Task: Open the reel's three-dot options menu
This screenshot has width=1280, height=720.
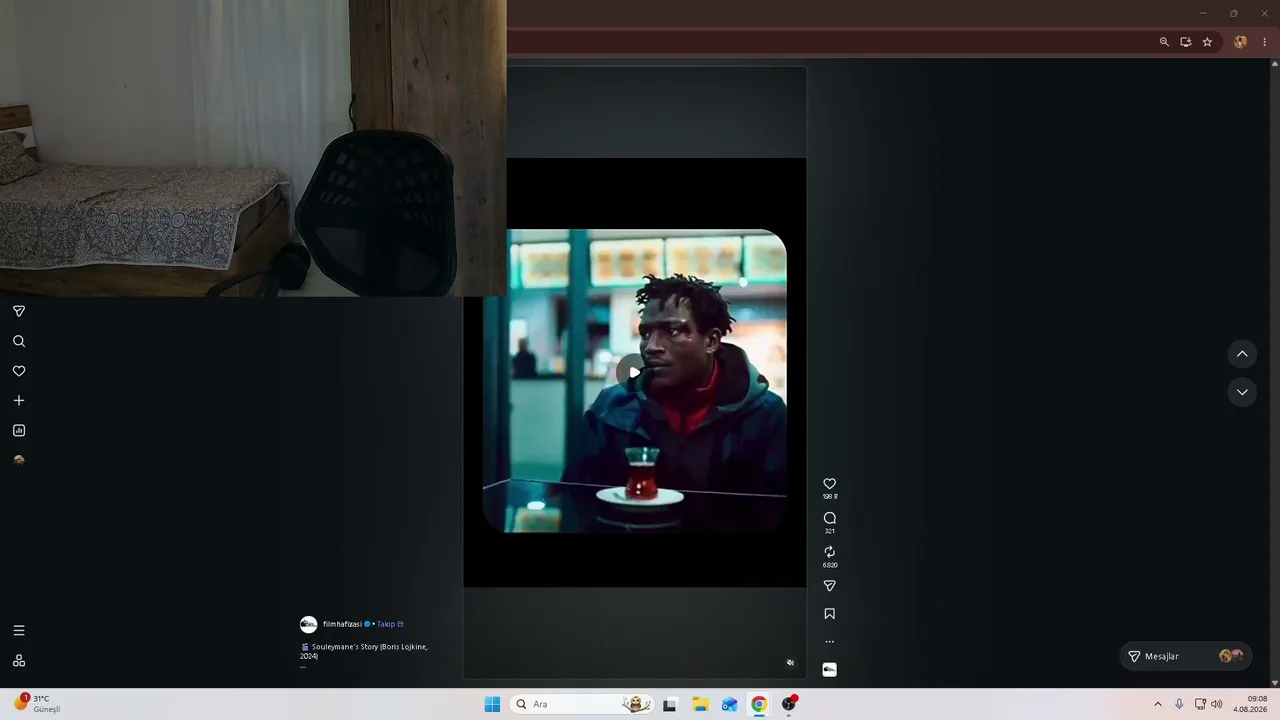Action: tap(829, 642)
